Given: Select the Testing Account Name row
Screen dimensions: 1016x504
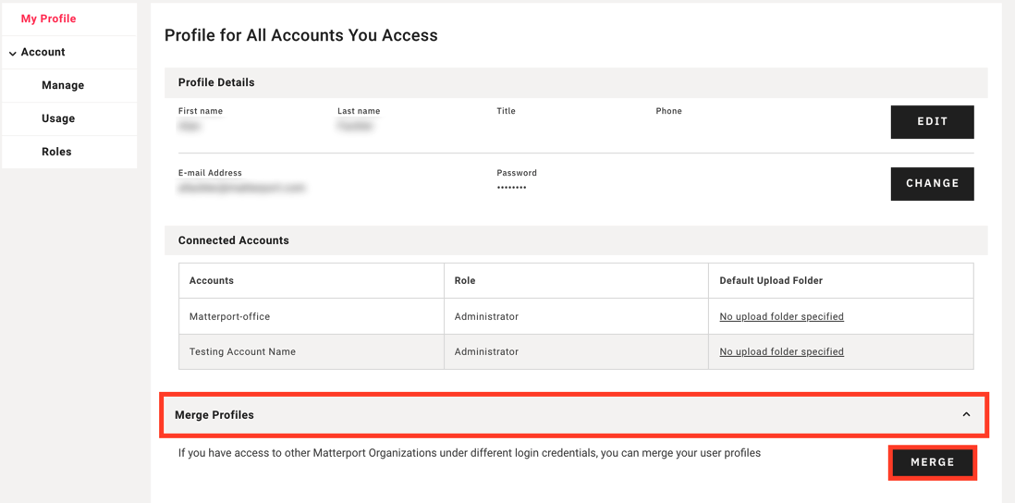Looking at the screenshot, I should point(243,352).
